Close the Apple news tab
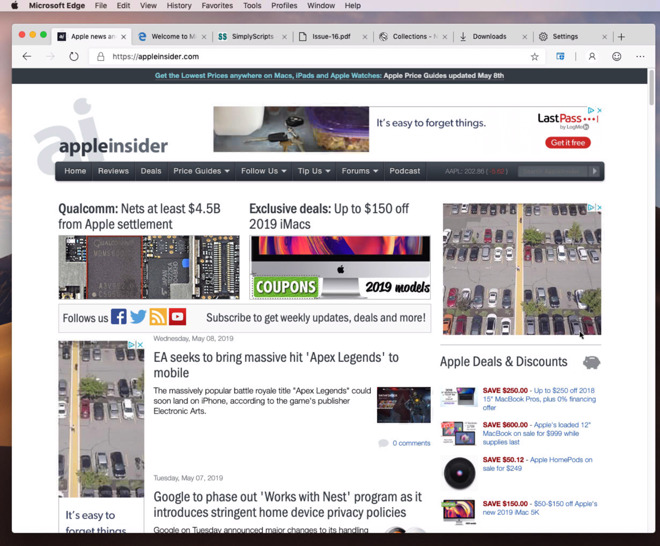 point(123,37)
